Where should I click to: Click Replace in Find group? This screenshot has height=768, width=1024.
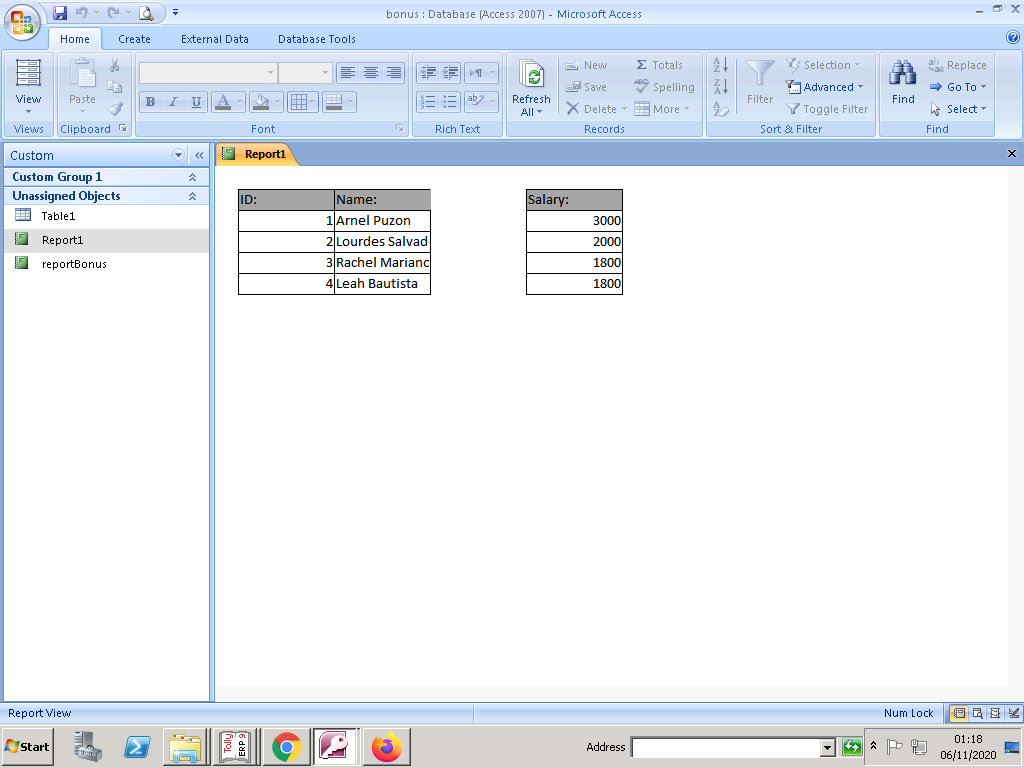957,65
